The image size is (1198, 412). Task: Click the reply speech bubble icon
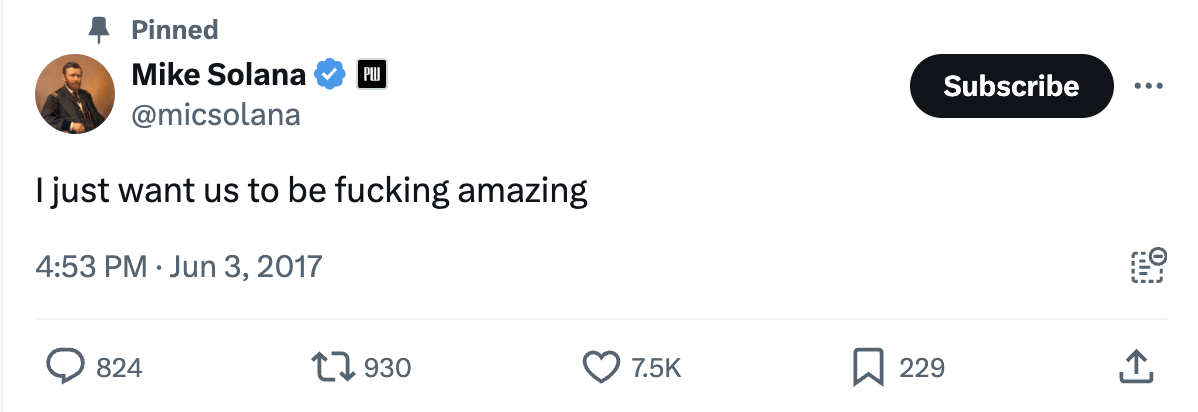(67, 368)
